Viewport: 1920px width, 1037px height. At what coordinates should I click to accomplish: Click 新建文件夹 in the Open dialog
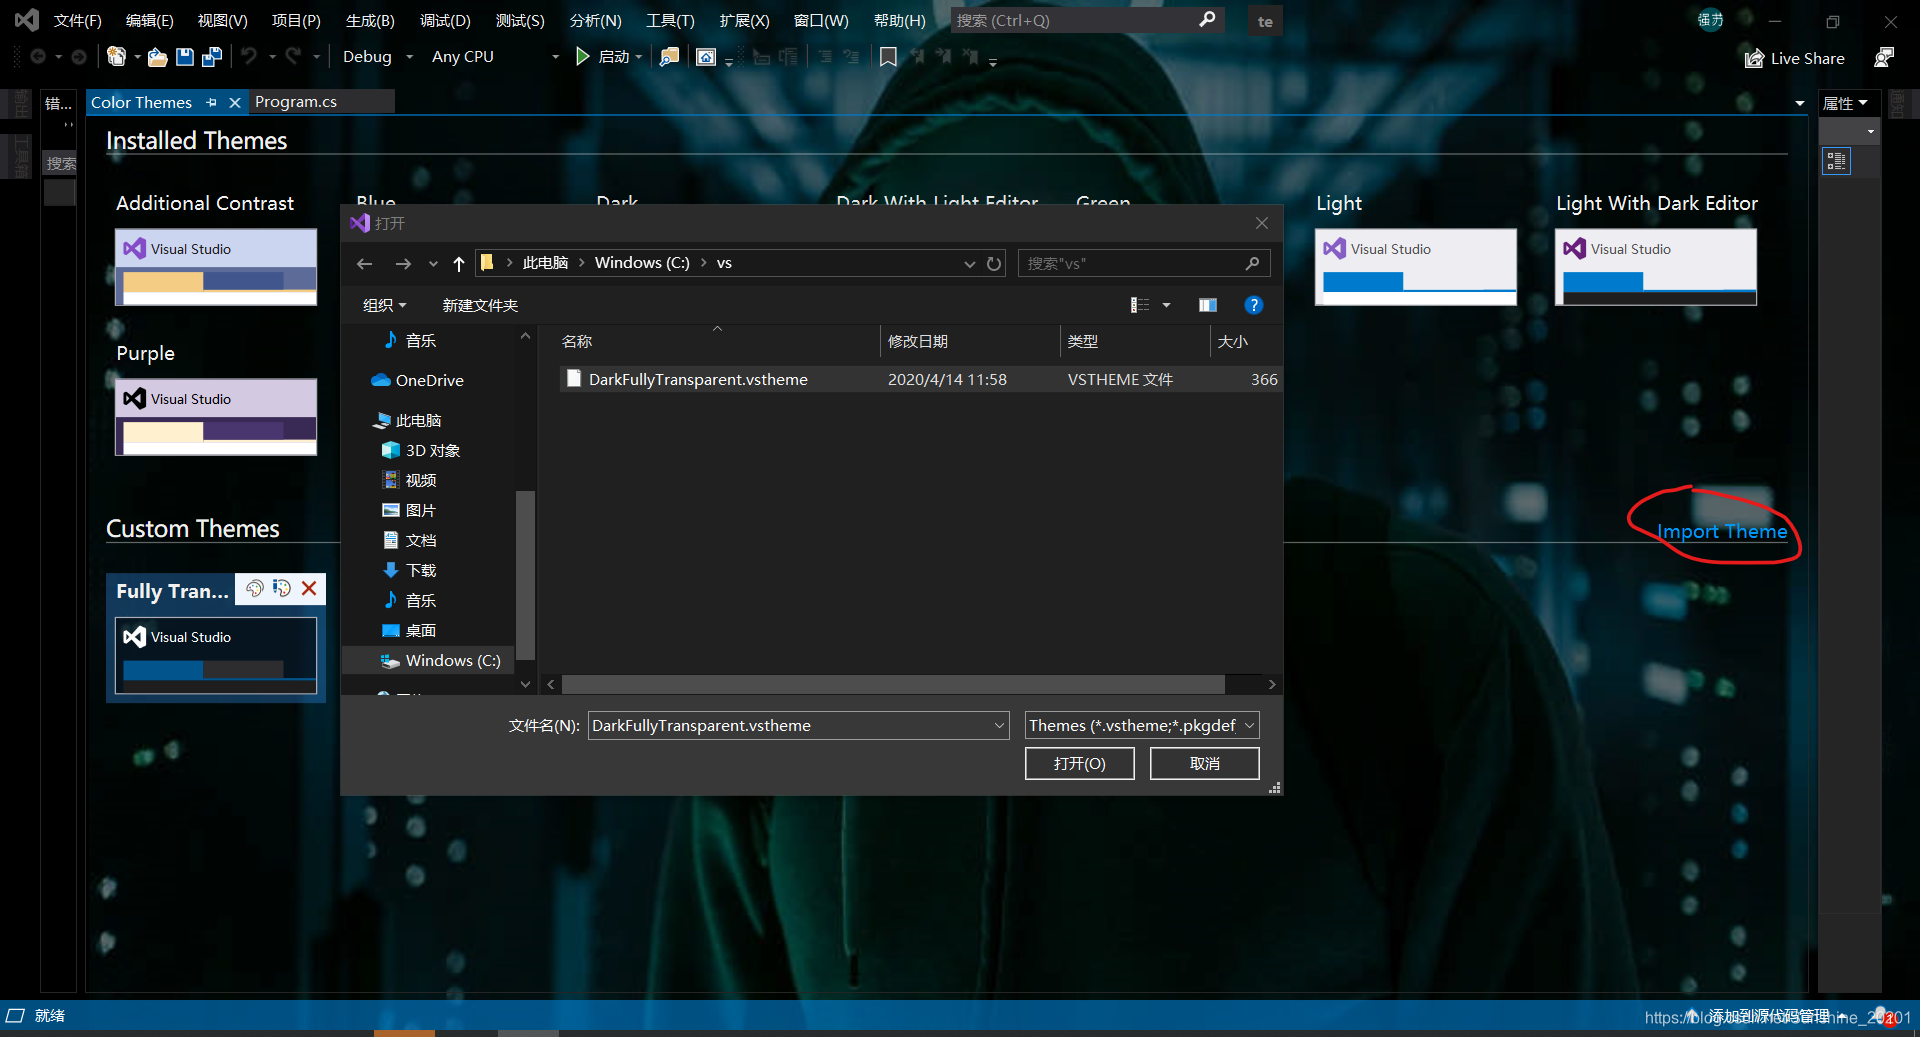click(x=480, y=305)
